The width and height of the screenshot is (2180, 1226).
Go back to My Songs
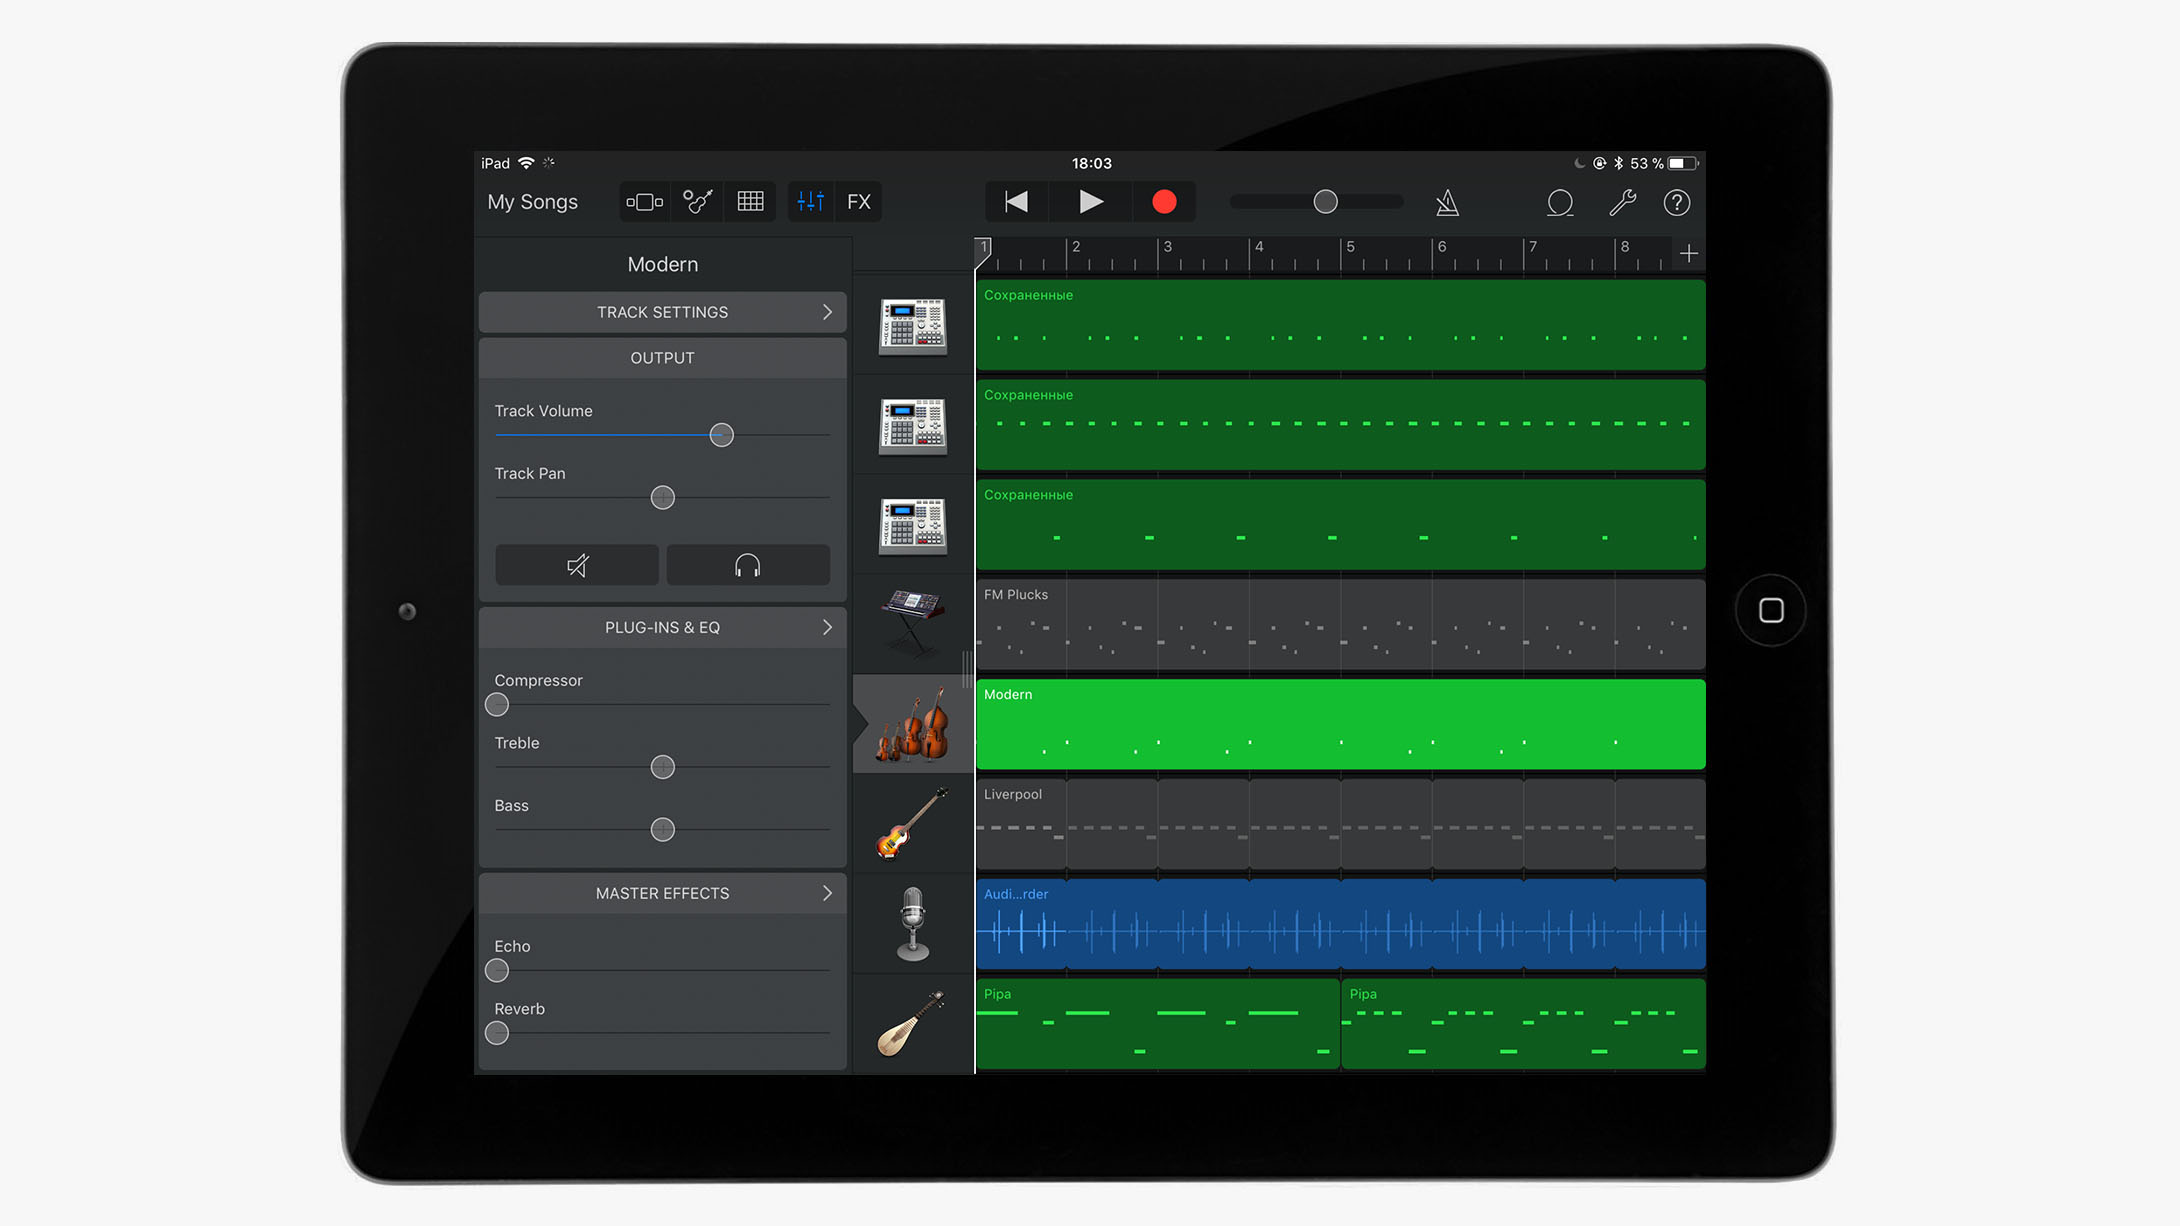tap(532, 202)
